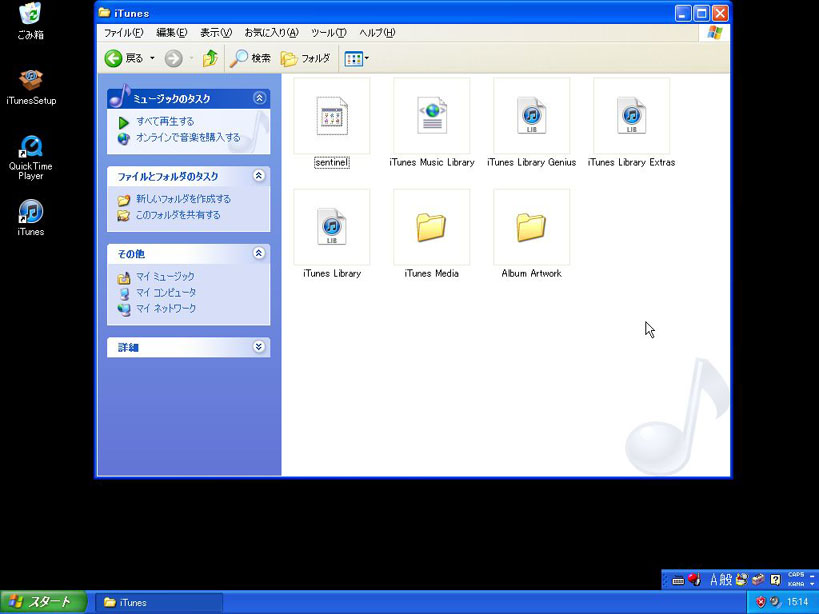Open the Back button history dropdown arrow

point(153,58)
